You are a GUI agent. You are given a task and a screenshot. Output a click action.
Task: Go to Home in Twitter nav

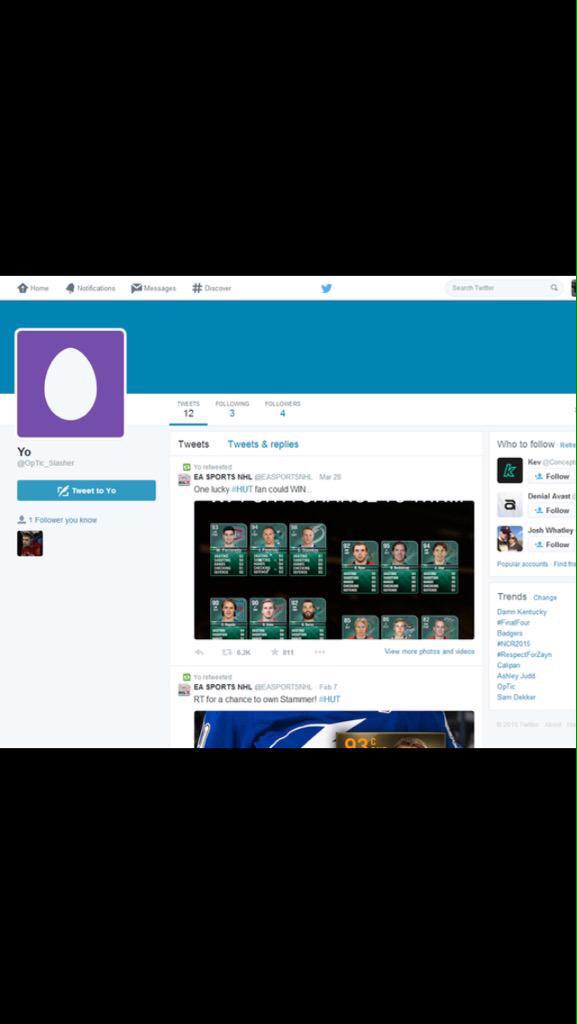coord(33,288)
